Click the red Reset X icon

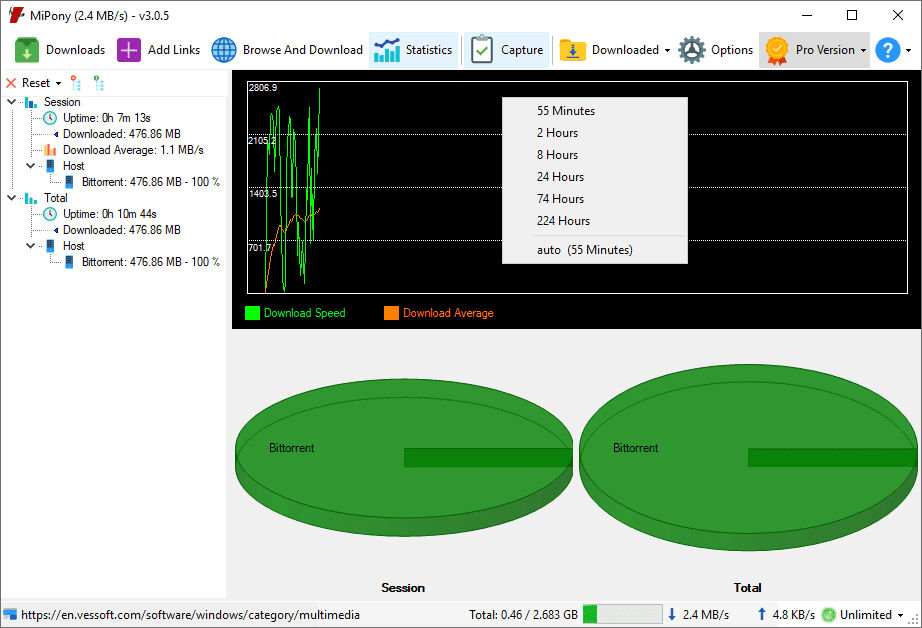pyautogui.click(x=11, y=83)
